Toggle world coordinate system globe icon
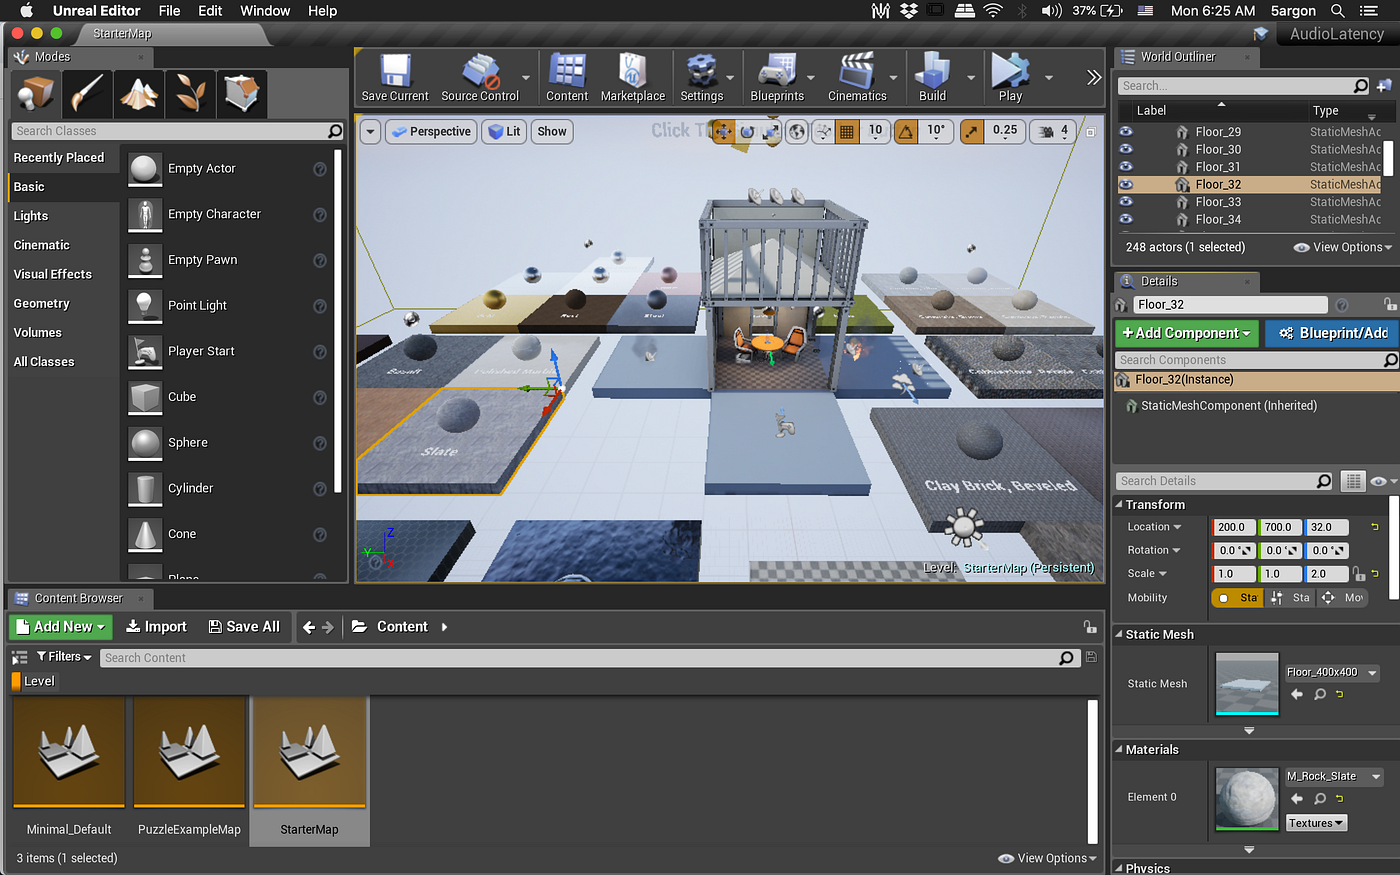This screenshot has width=1400, height=875. [797, 131]
